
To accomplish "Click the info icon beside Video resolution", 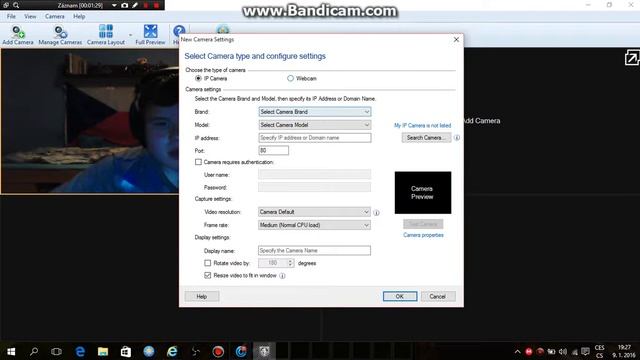I will 376,213.
